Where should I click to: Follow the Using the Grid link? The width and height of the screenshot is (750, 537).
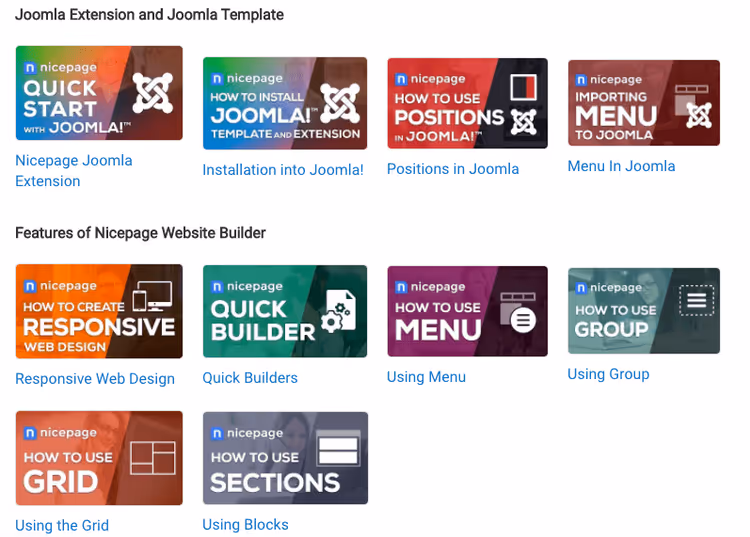[x=62, y=526]
